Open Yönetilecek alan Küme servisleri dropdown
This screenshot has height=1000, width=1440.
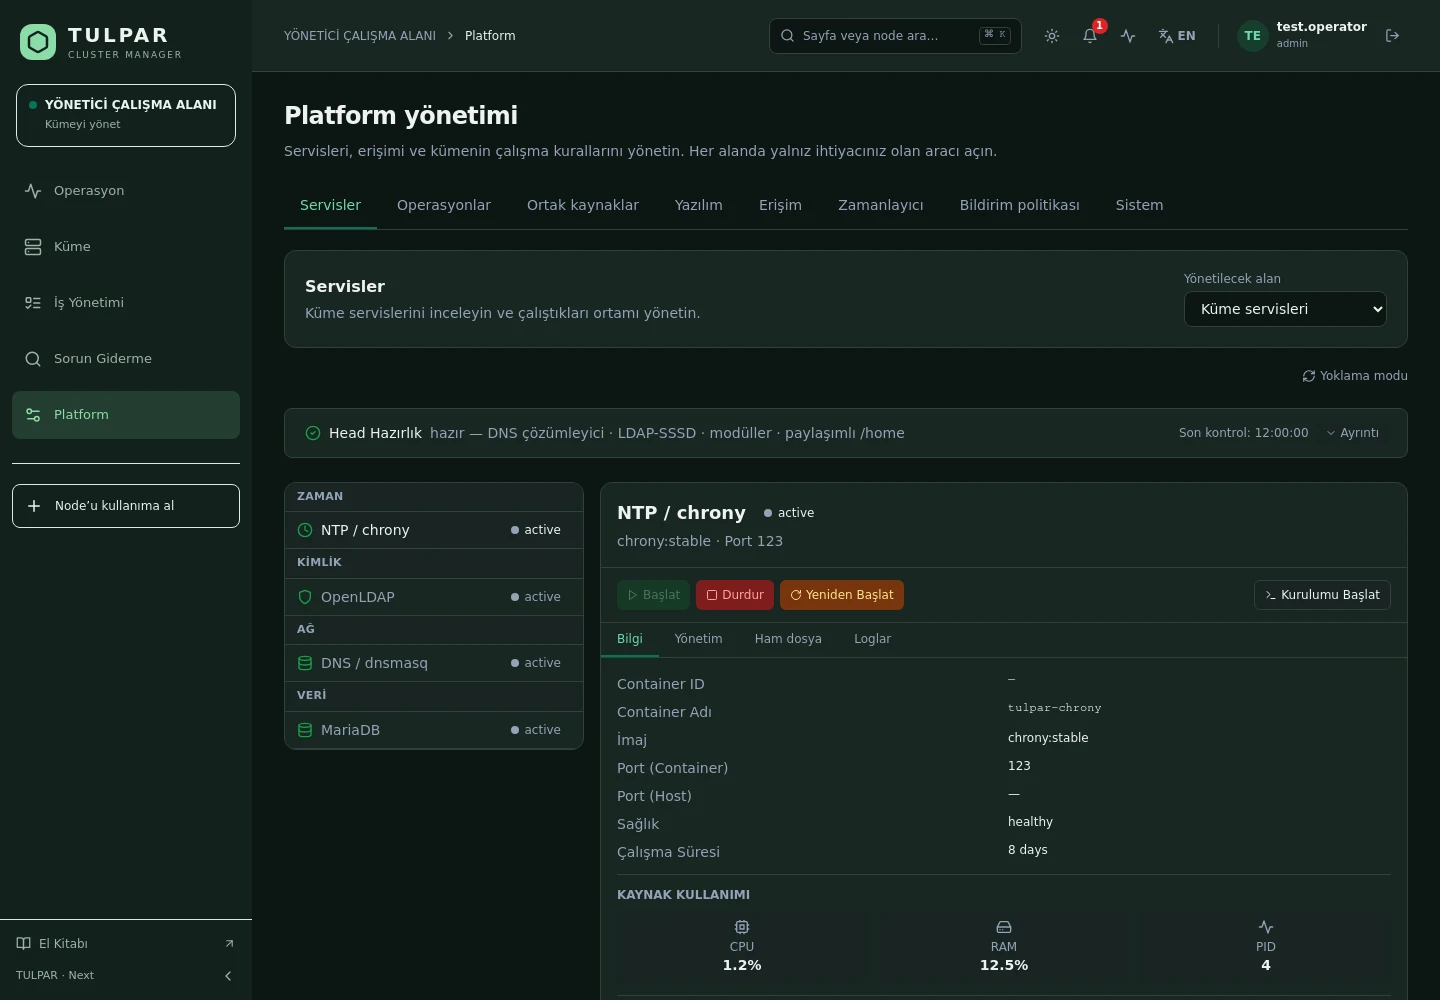pos(1285,309)
